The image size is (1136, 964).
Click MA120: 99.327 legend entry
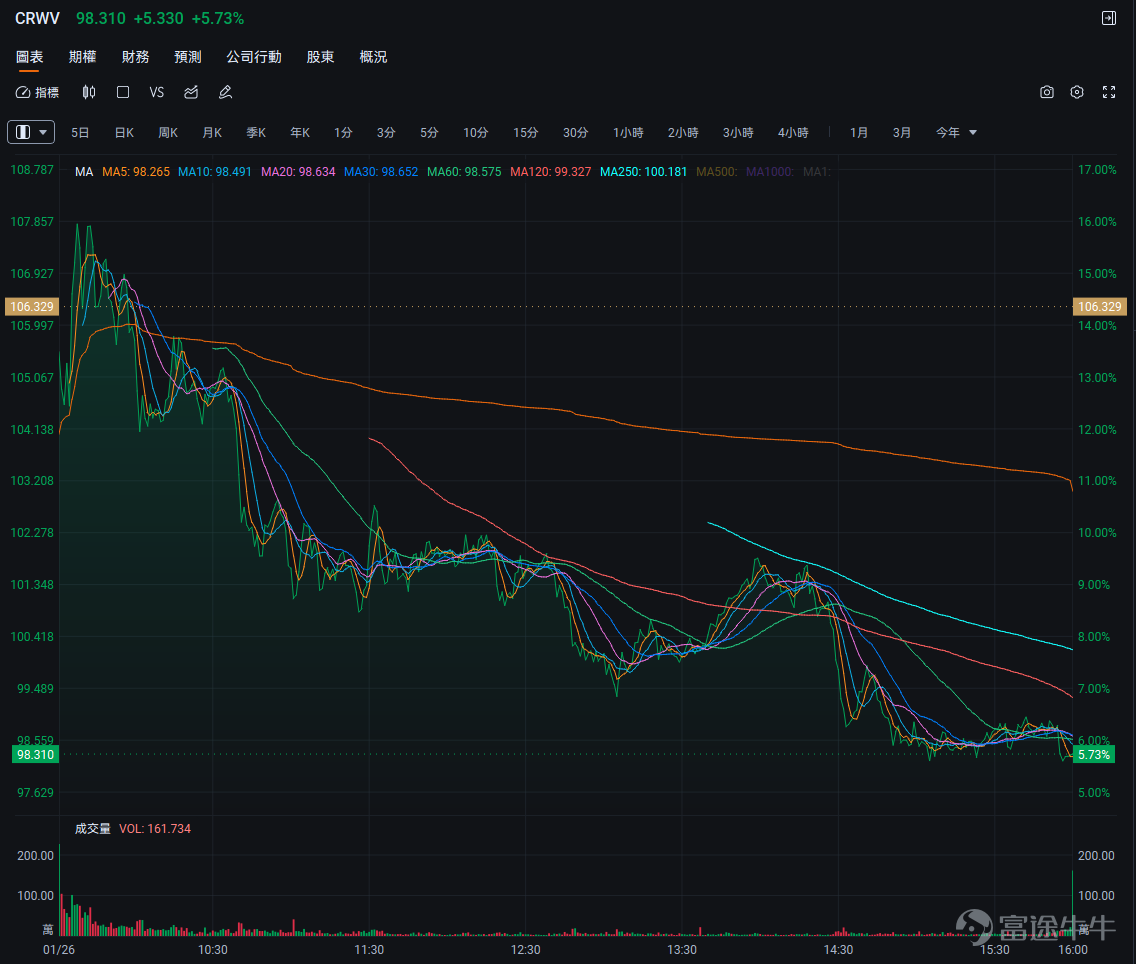pos(550,172)
